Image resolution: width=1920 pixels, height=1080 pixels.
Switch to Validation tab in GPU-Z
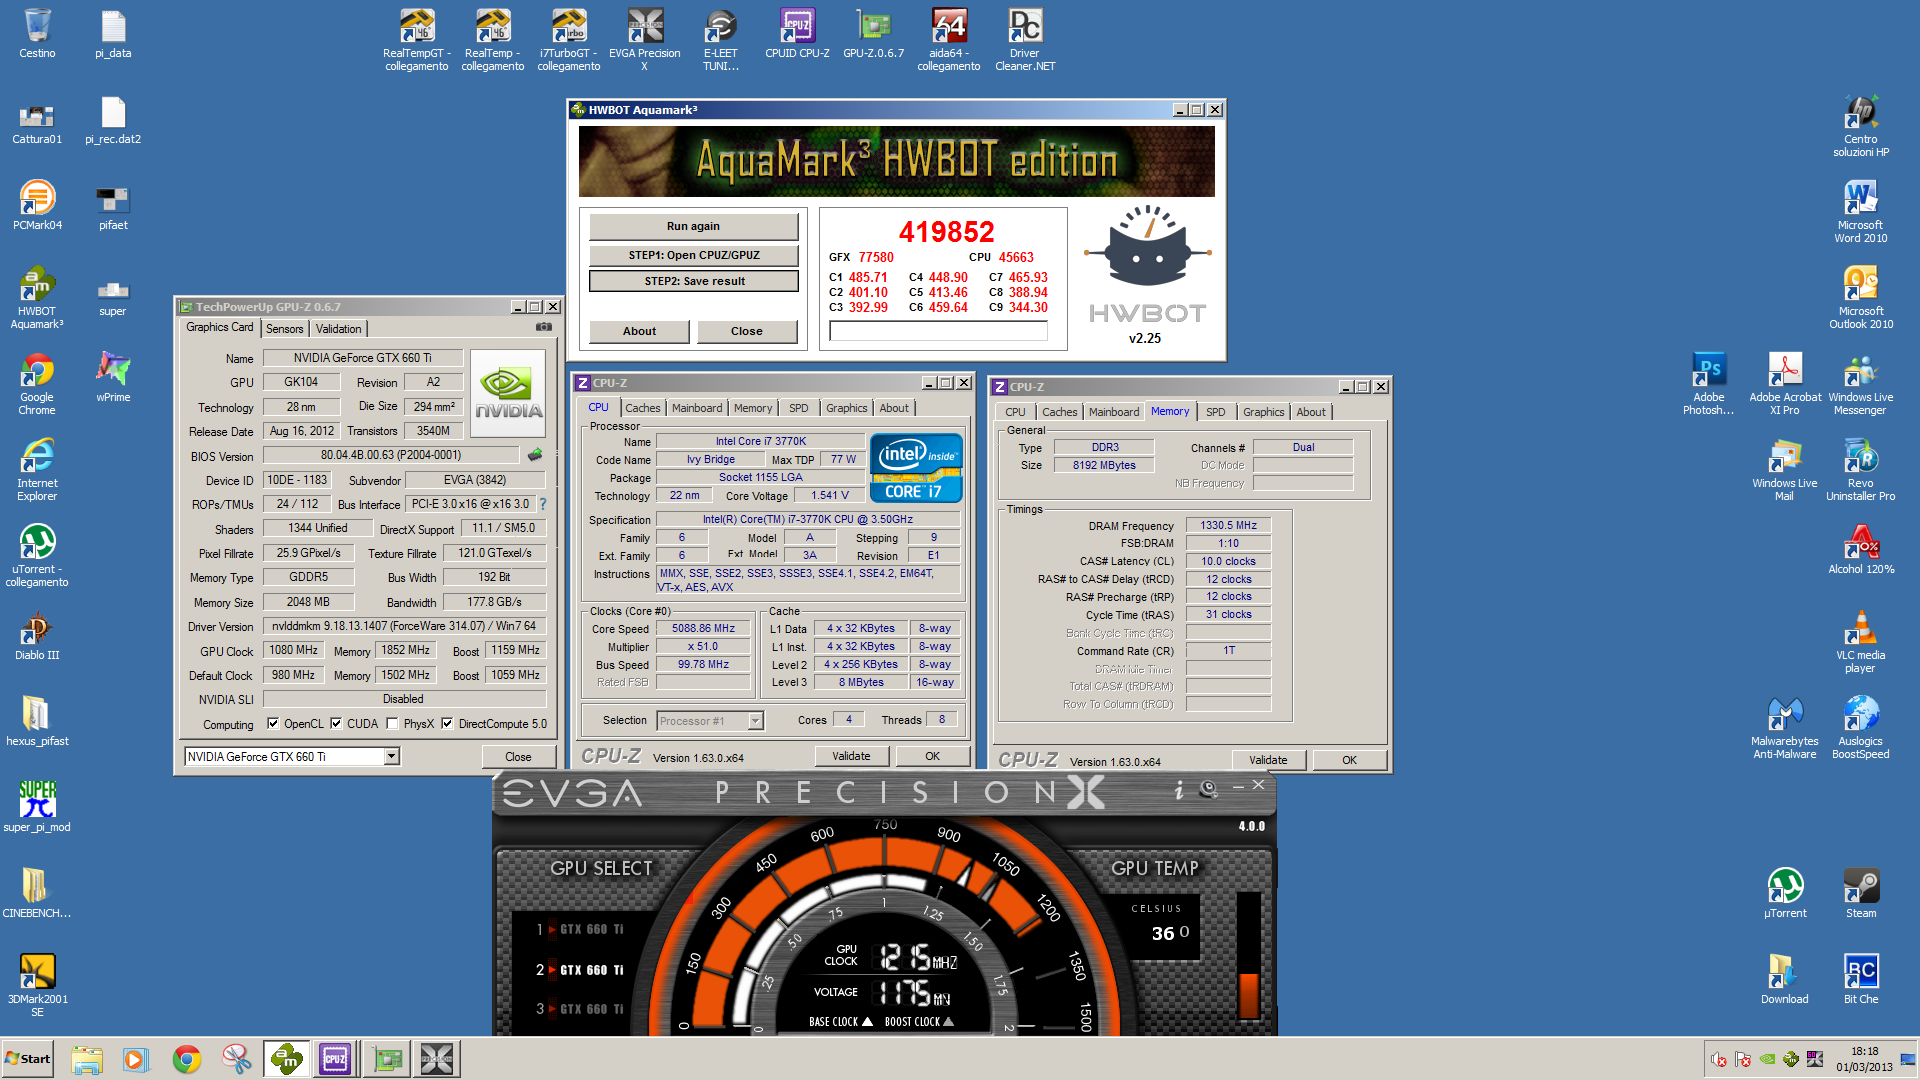tap(339, 329)
